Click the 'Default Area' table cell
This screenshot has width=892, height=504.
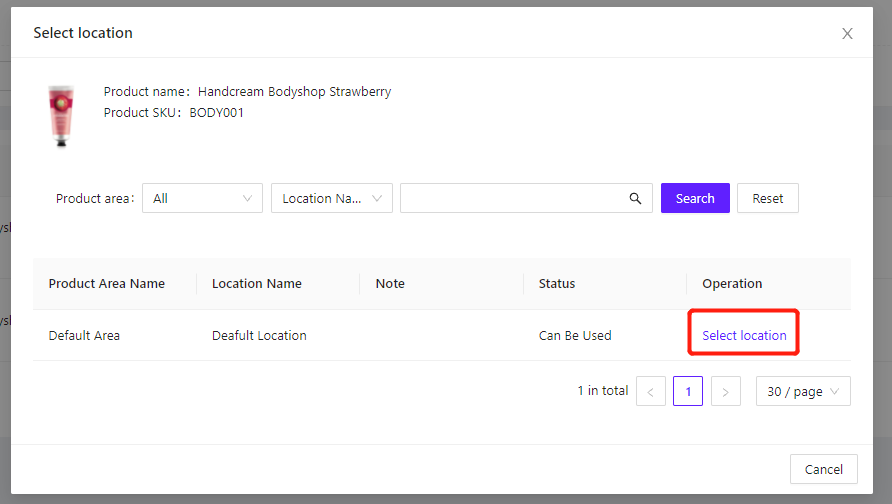[x=84, y=336]
